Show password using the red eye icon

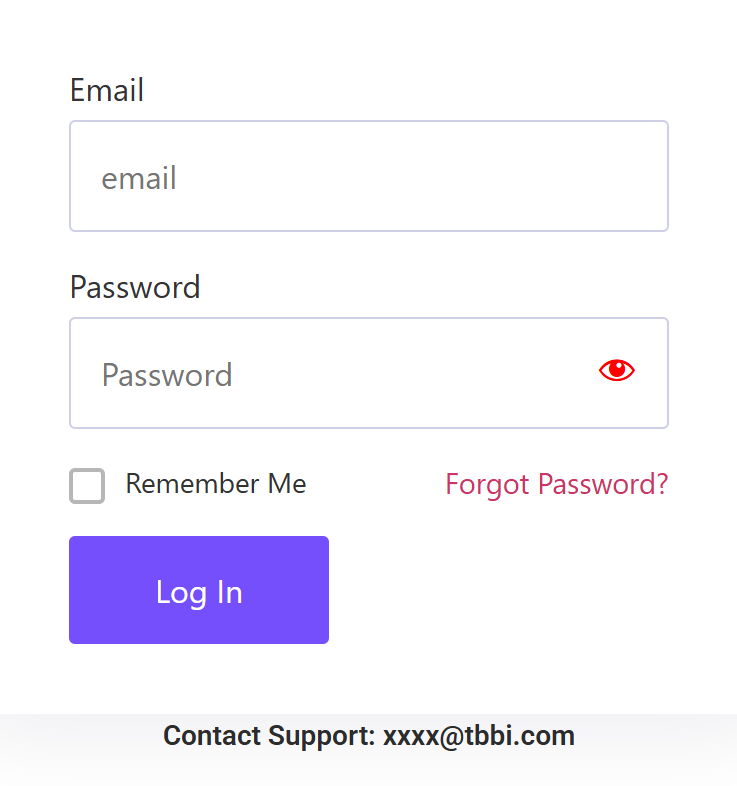click(x=617, y=370)
